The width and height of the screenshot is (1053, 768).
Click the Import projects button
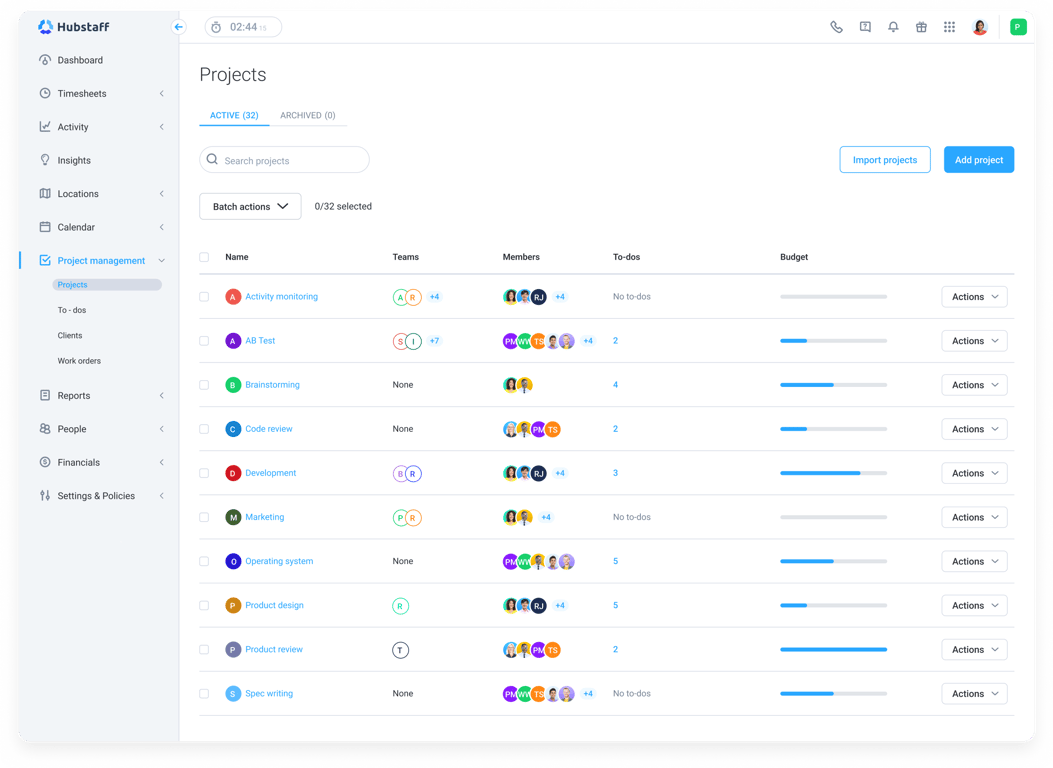pyautogui.click(x=884, y=160)
